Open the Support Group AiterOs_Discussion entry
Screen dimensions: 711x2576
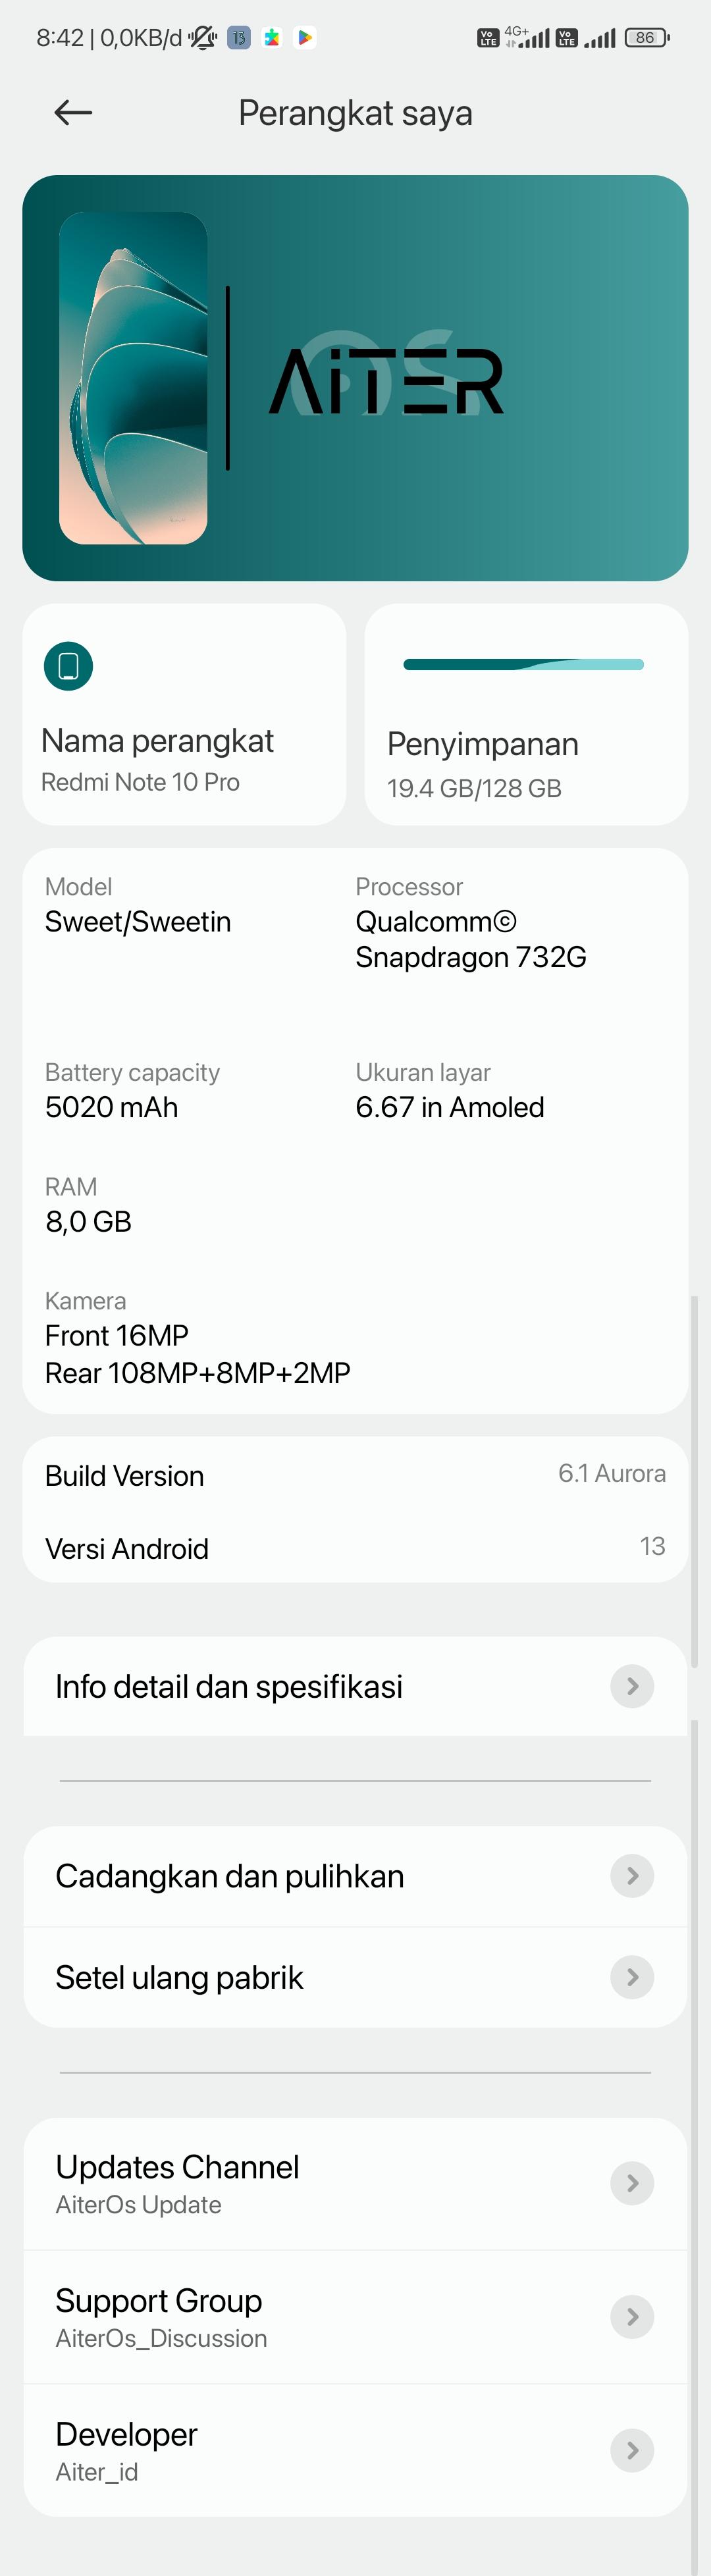click(355, 2317)
